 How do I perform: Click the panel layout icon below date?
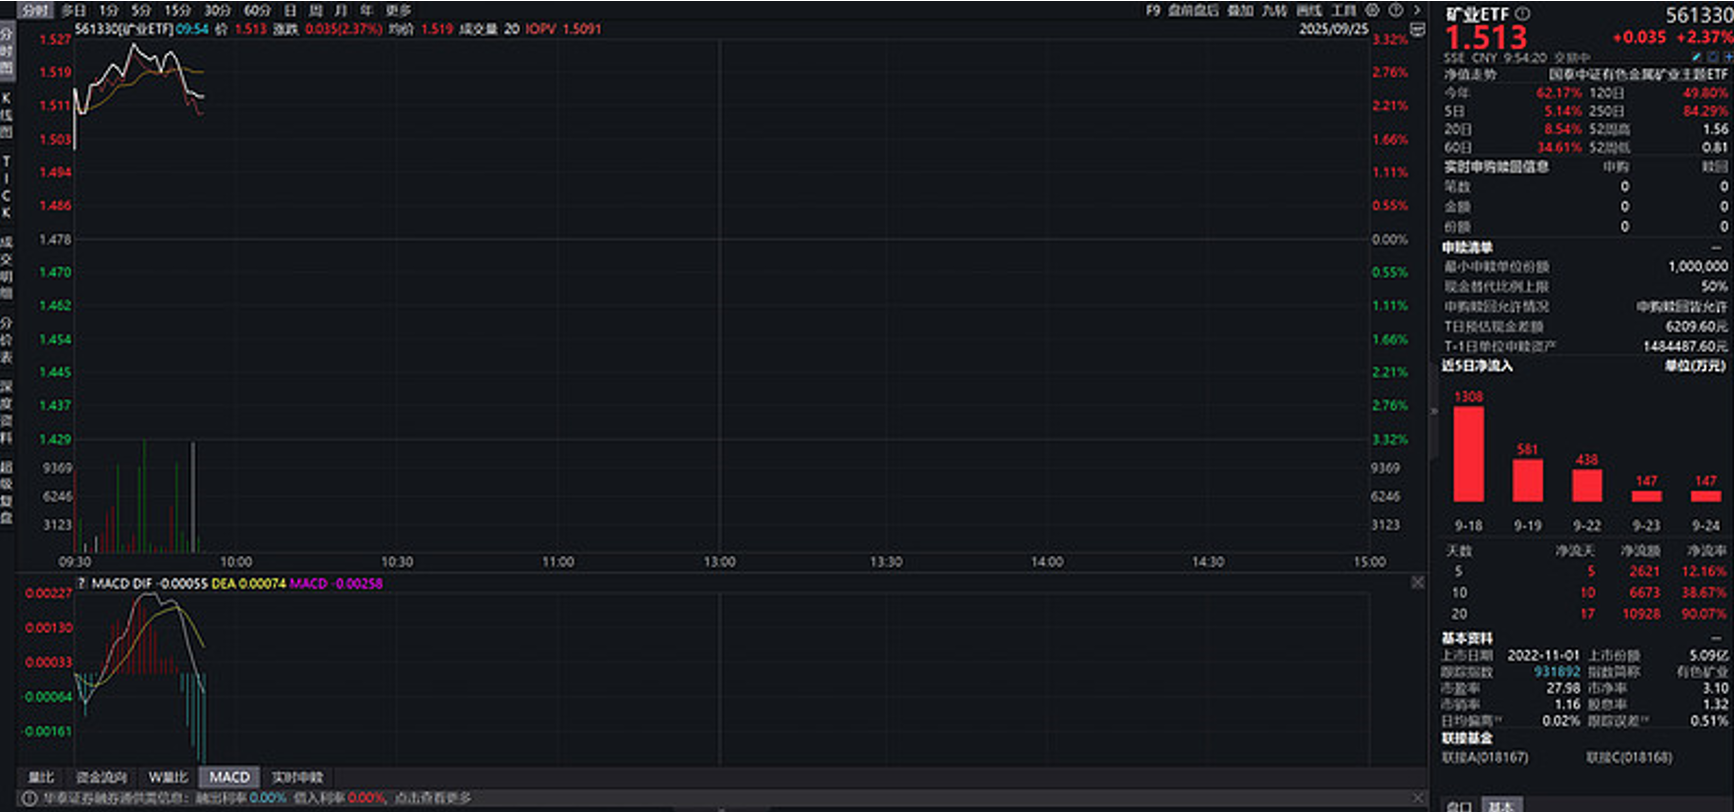point(1417,30)
